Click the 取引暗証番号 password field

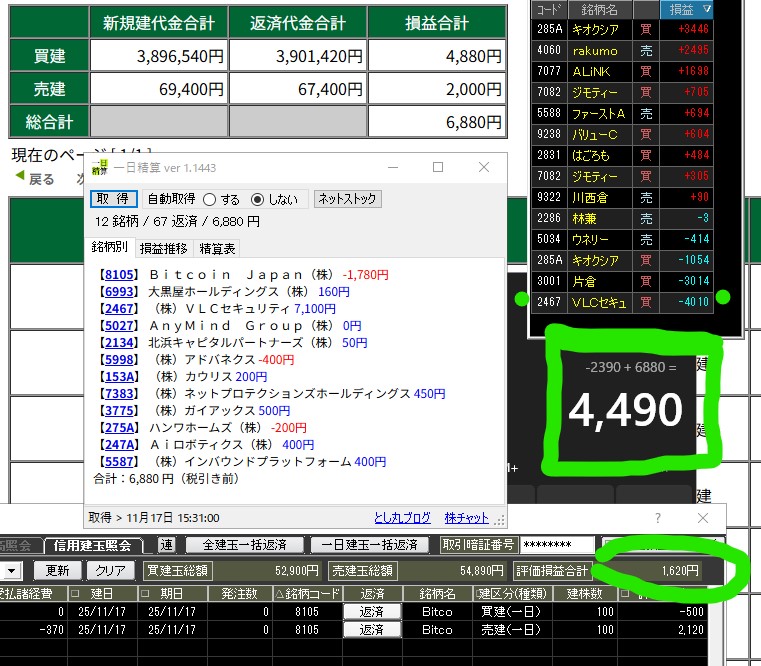558,545
